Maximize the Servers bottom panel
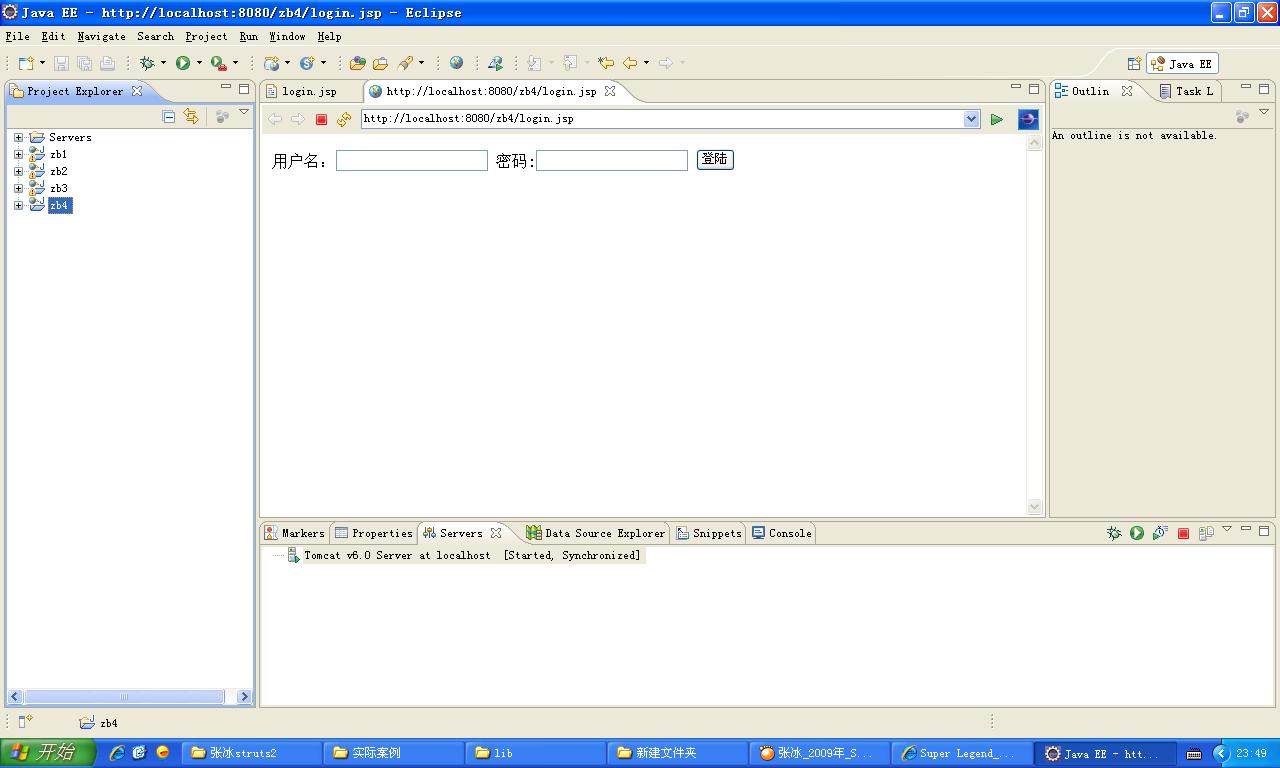 coord(1264,530)
